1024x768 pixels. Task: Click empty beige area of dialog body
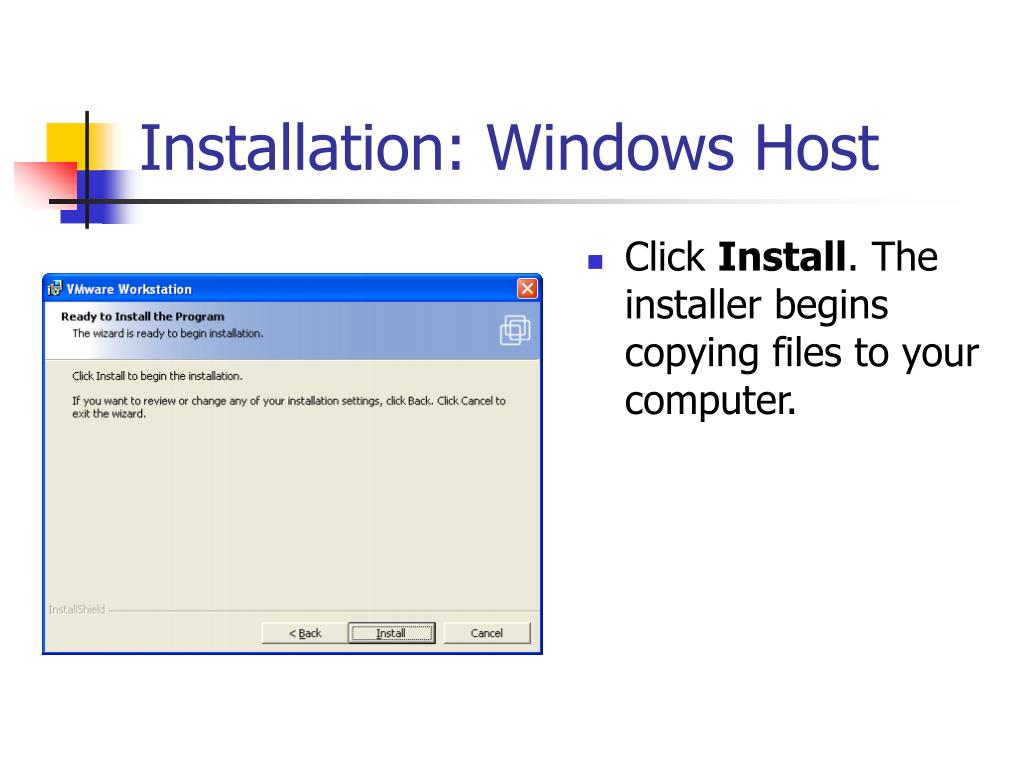pyautogui.click(x=292, y=509)
